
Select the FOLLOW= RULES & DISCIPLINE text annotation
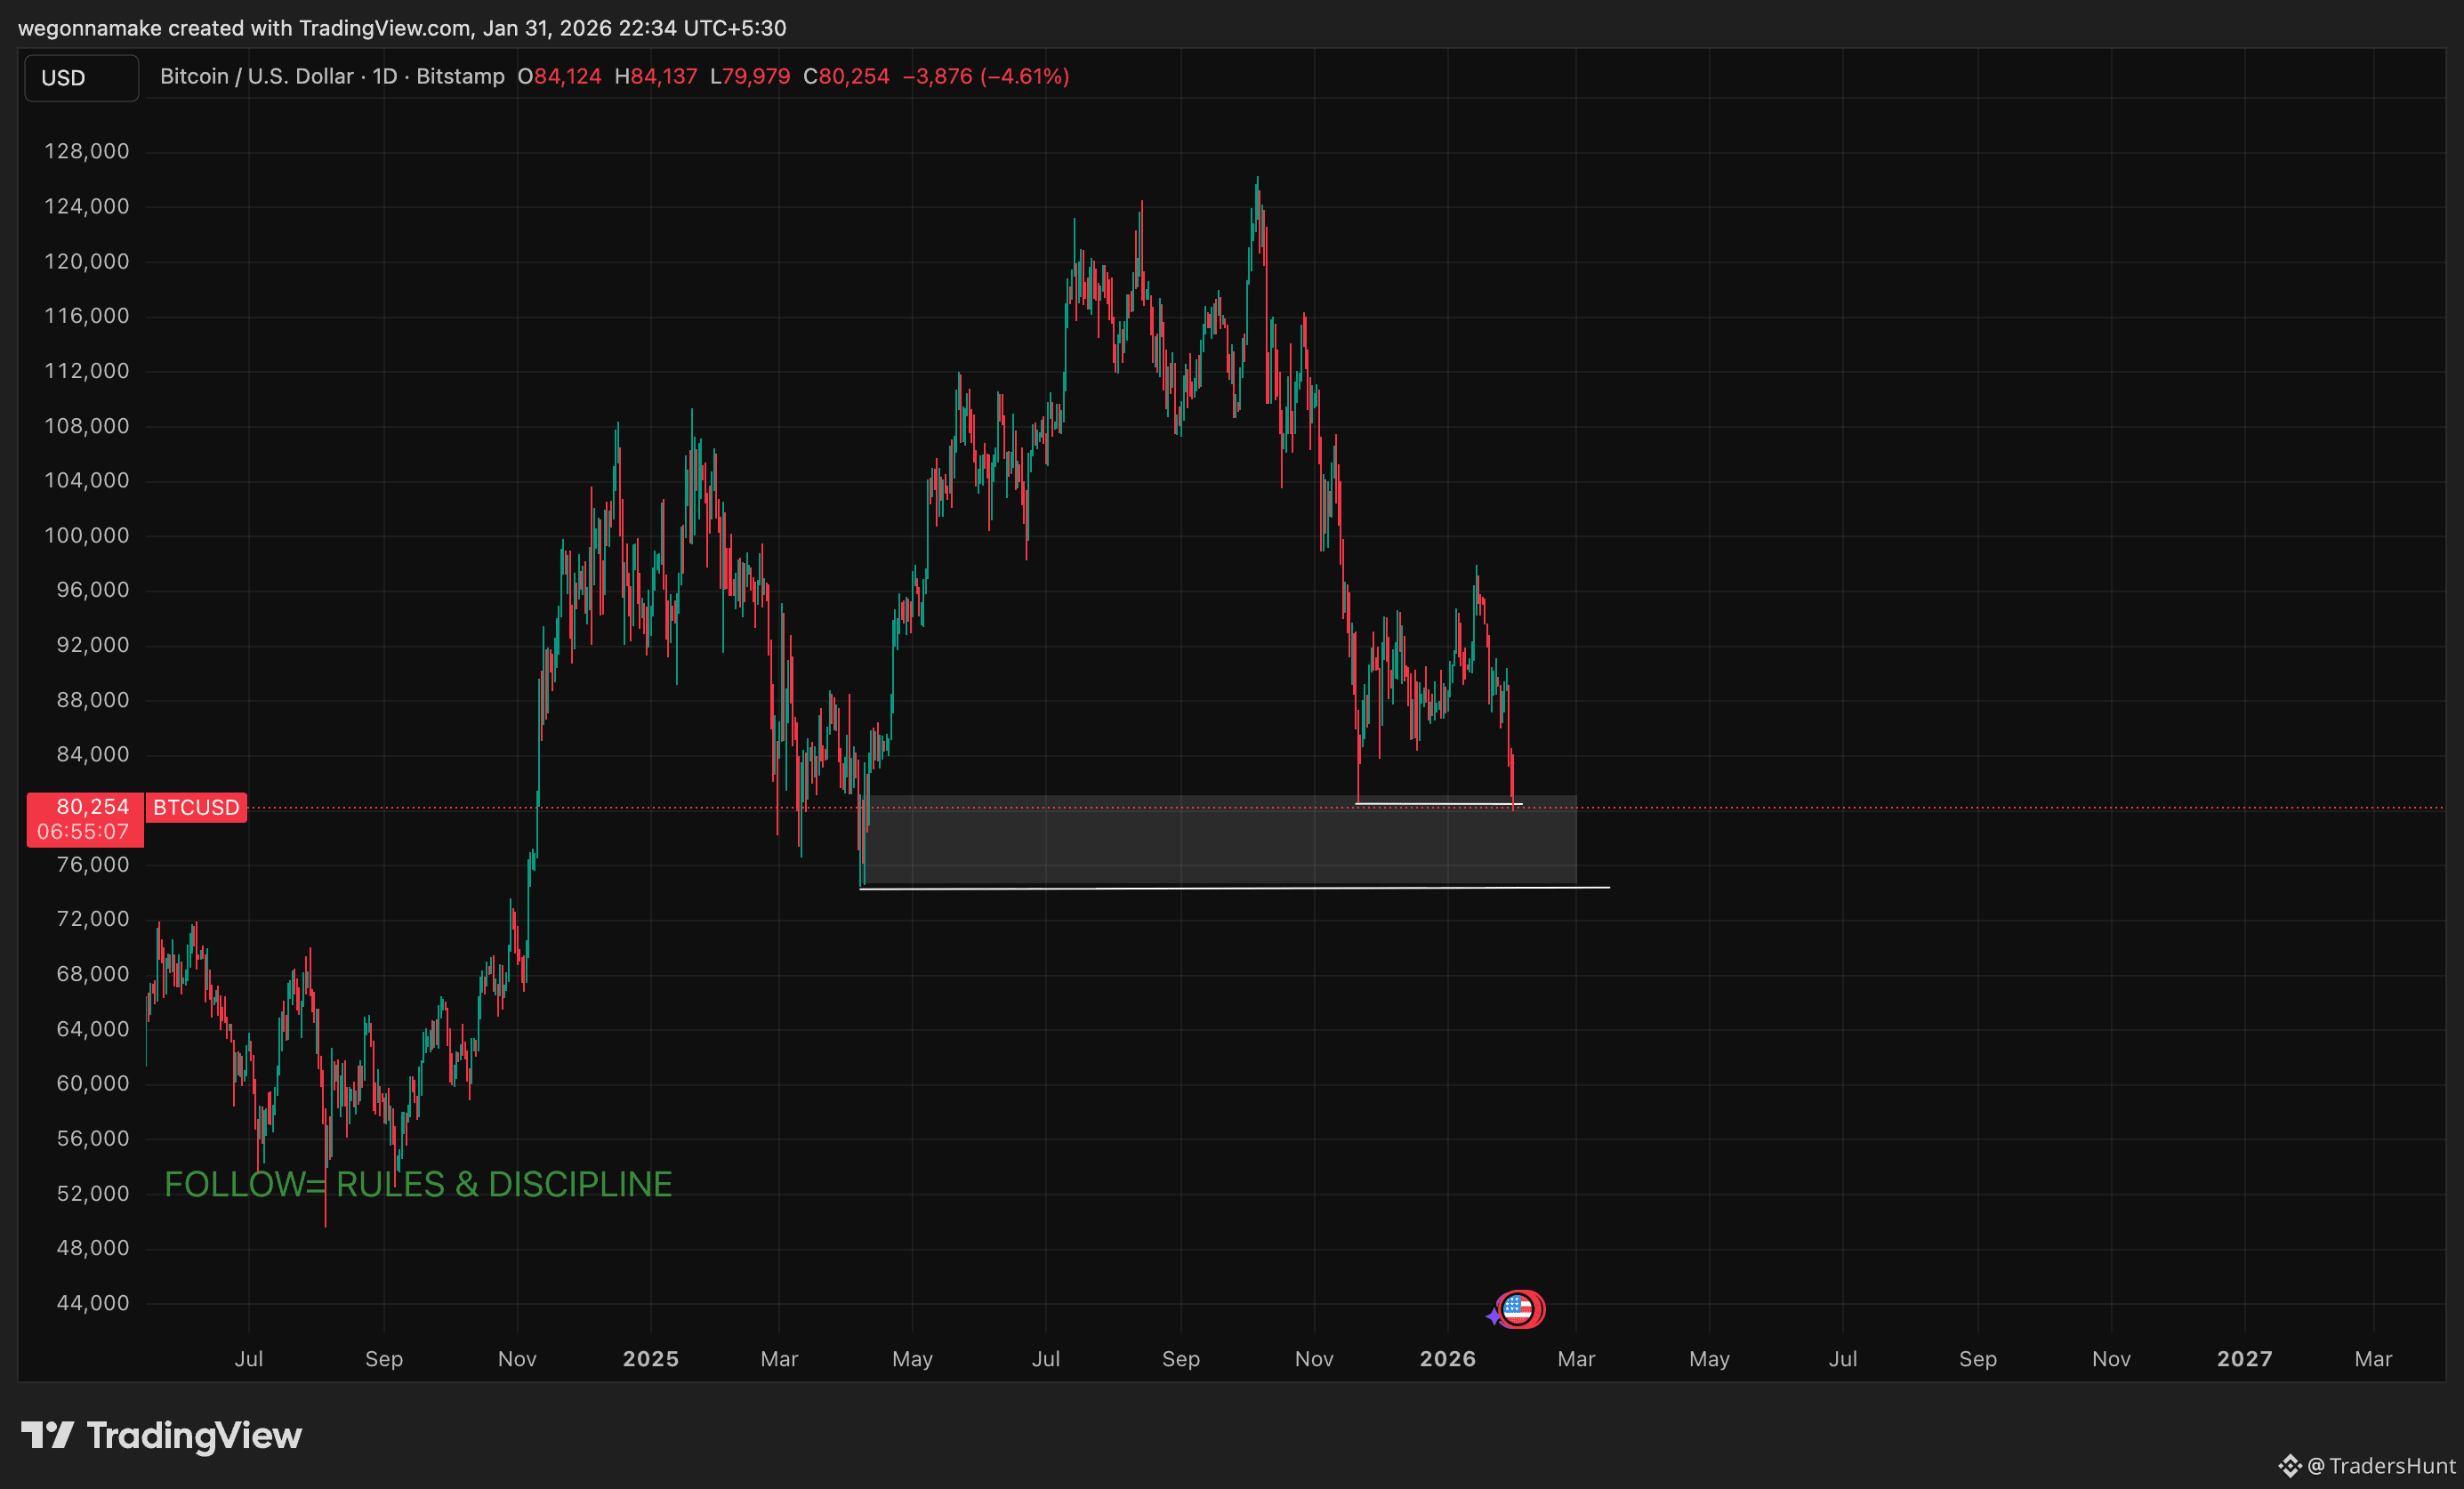(x=418, y=1184)
